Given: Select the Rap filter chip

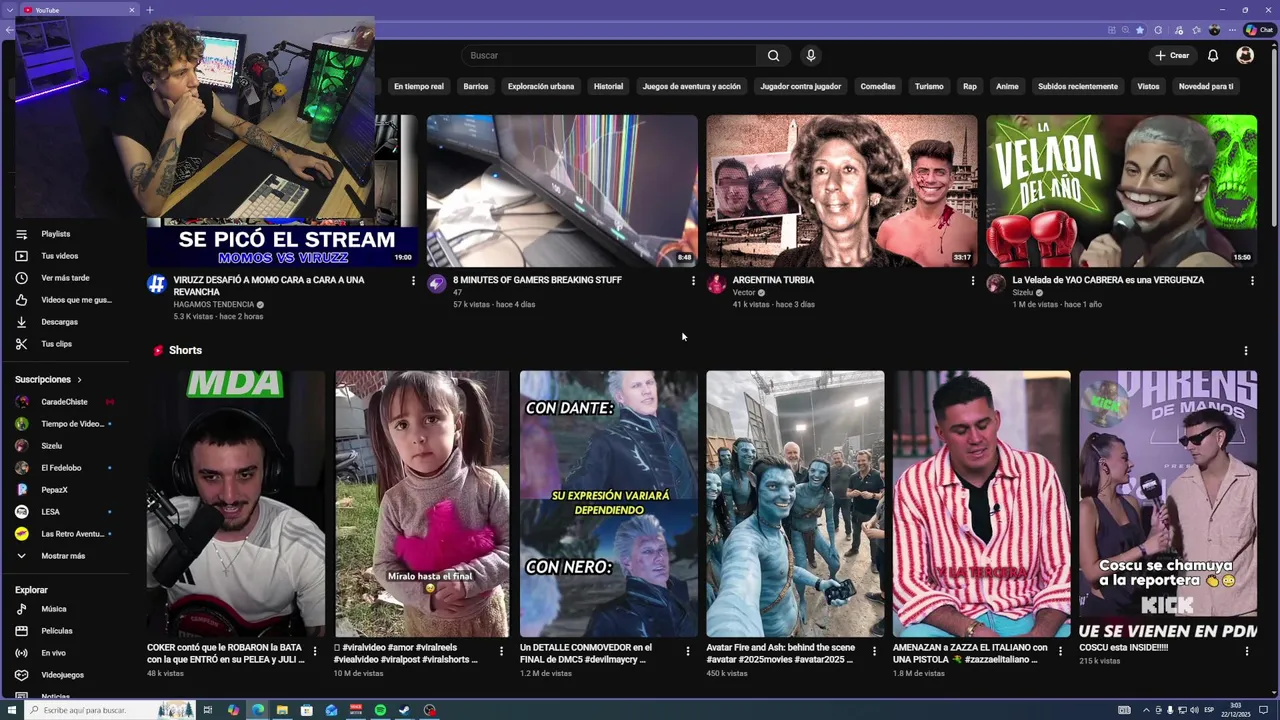Looking at the screenshot, I should pyautogui.click(x=970, y=87).
